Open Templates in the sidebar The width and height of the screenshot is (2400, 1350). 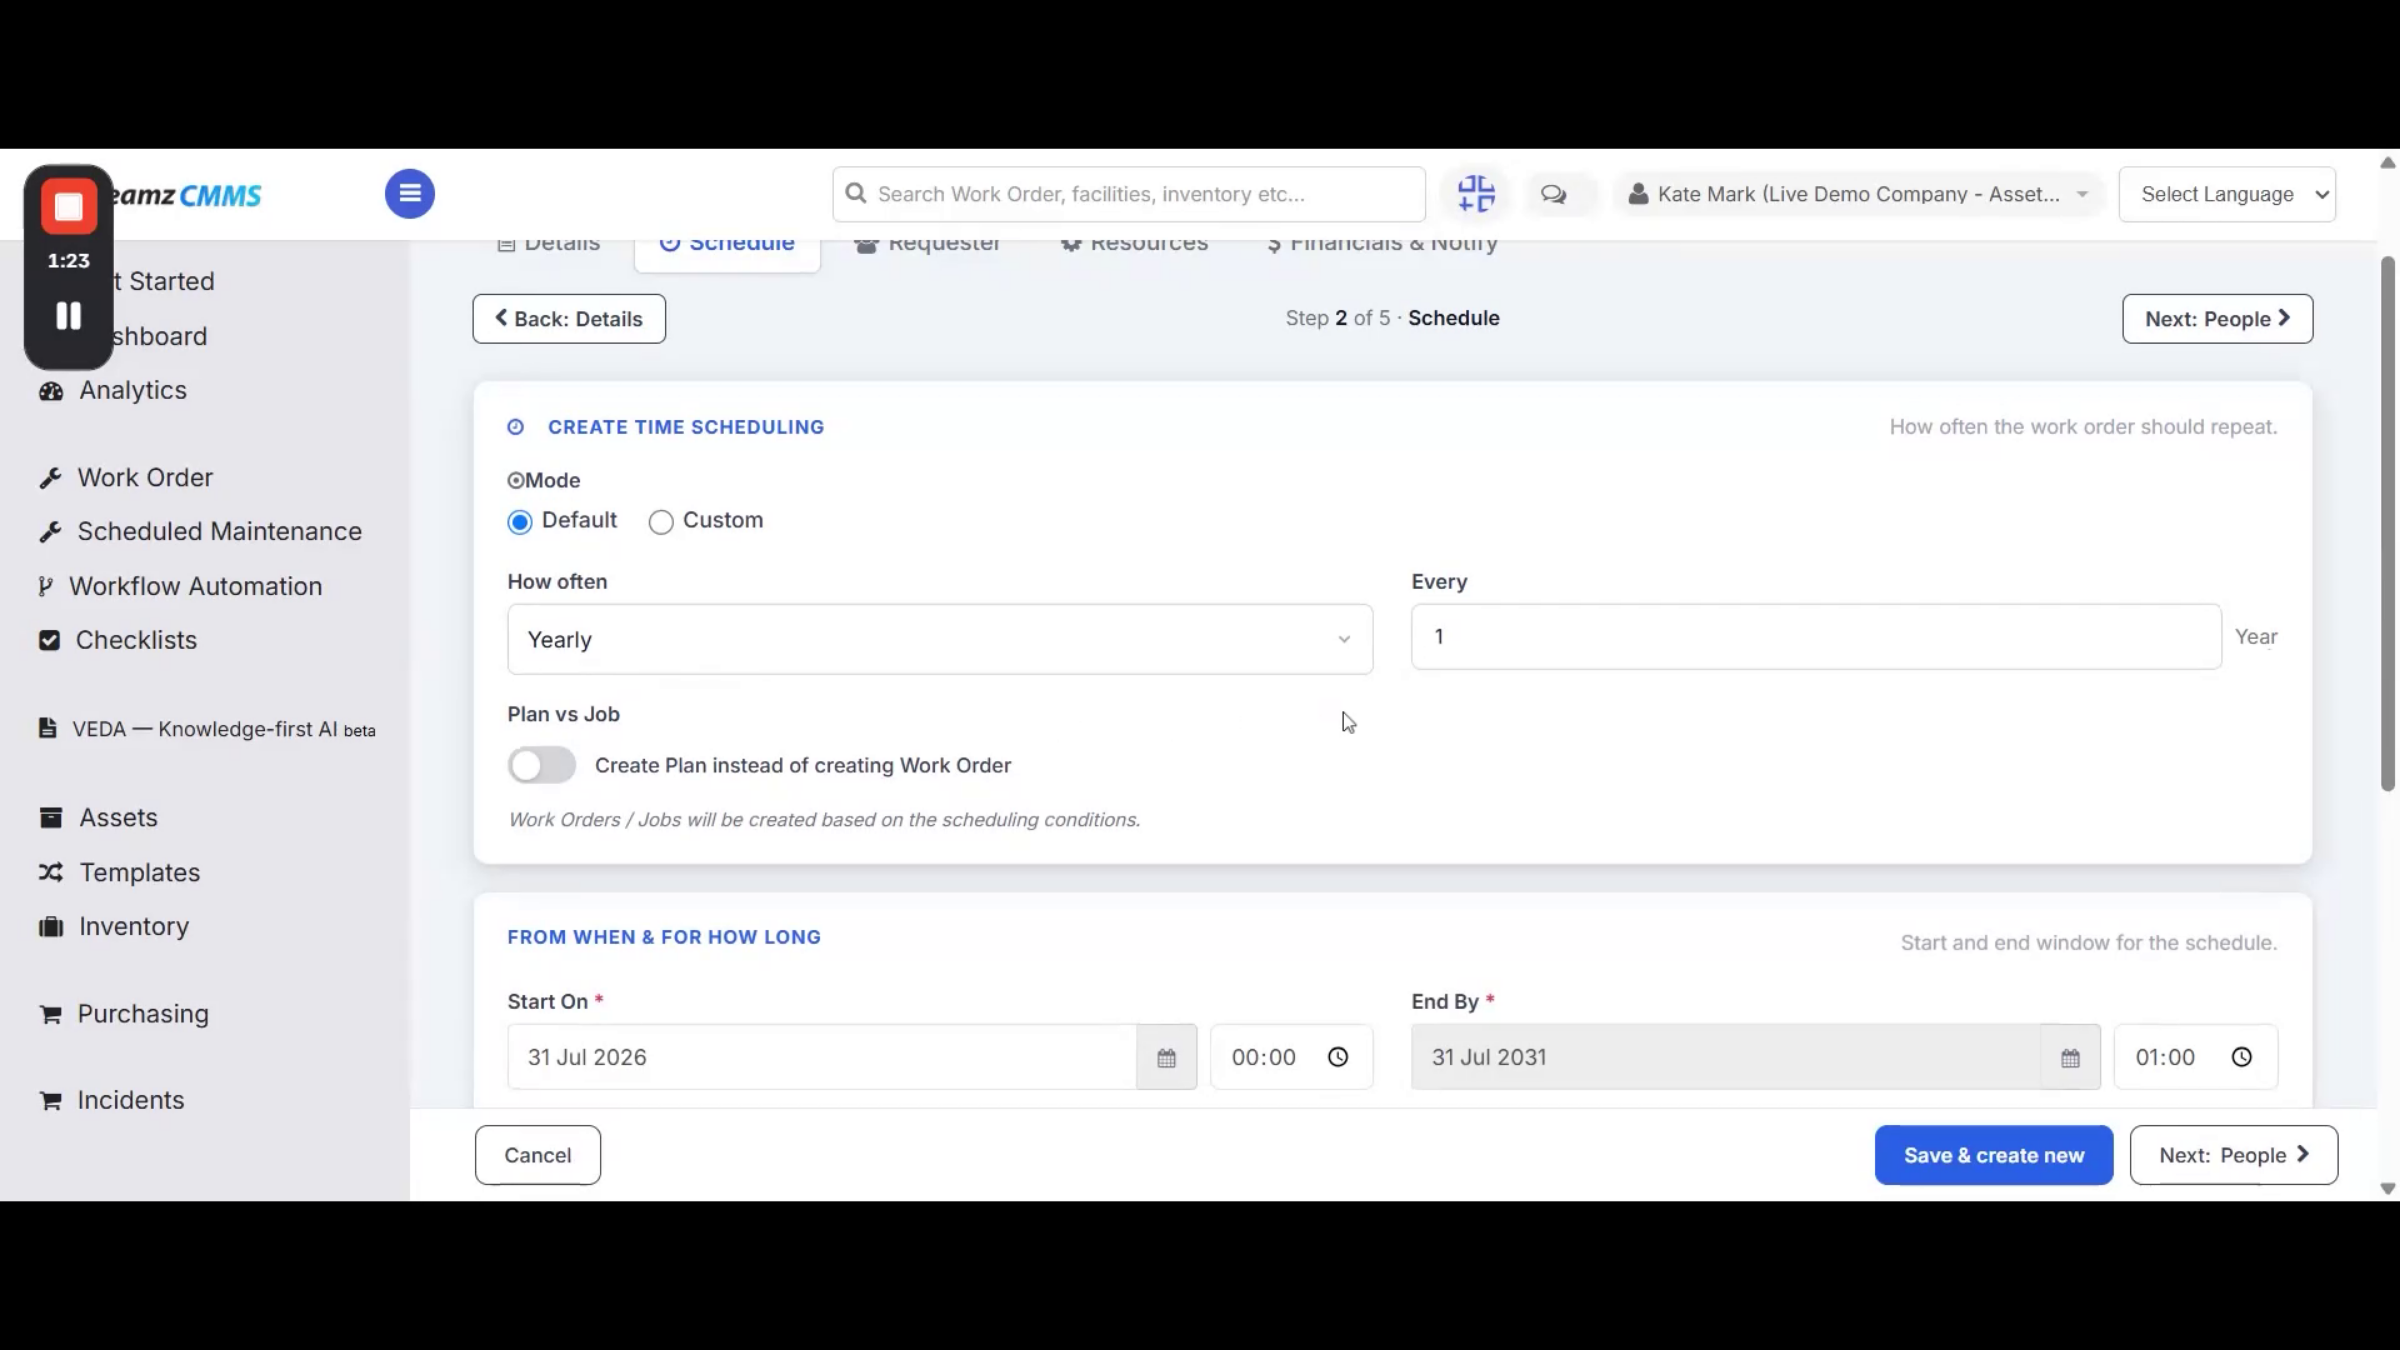click(140, 872)
